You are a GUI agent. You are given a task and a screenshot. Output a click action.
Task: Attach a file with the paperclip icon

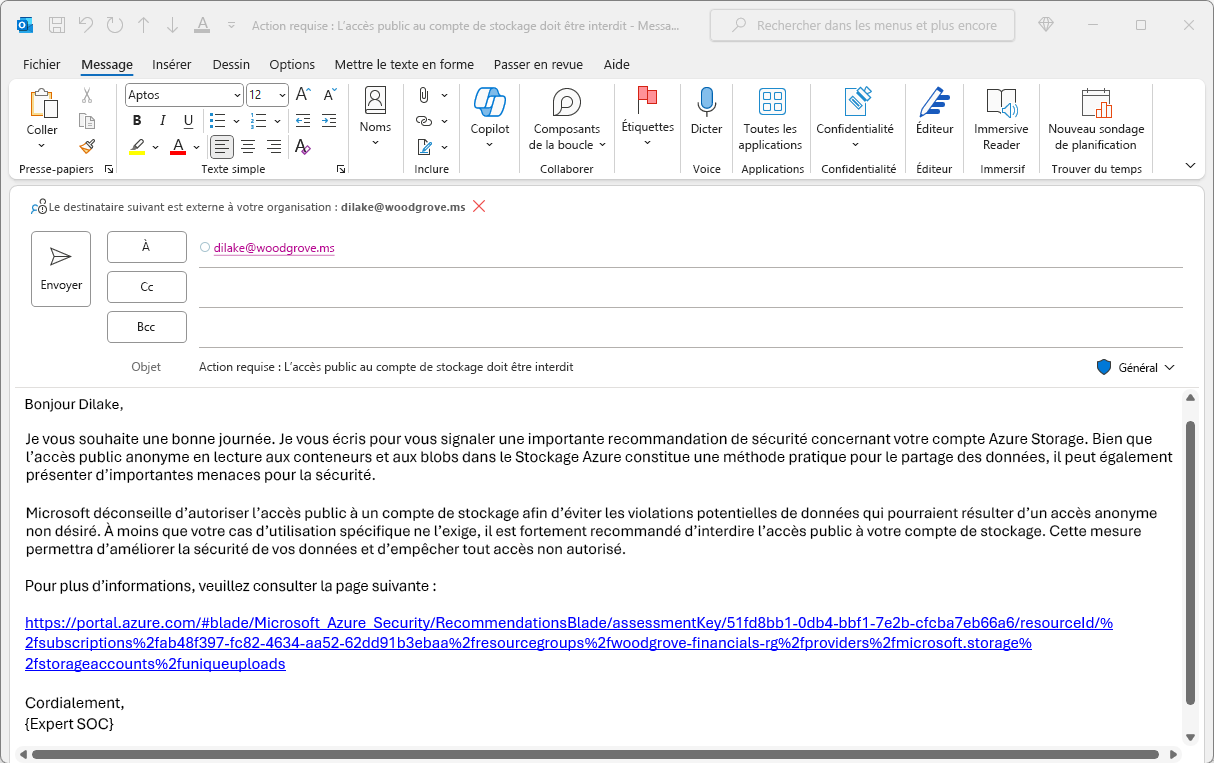pyautogui.click(x=424, y=95)
